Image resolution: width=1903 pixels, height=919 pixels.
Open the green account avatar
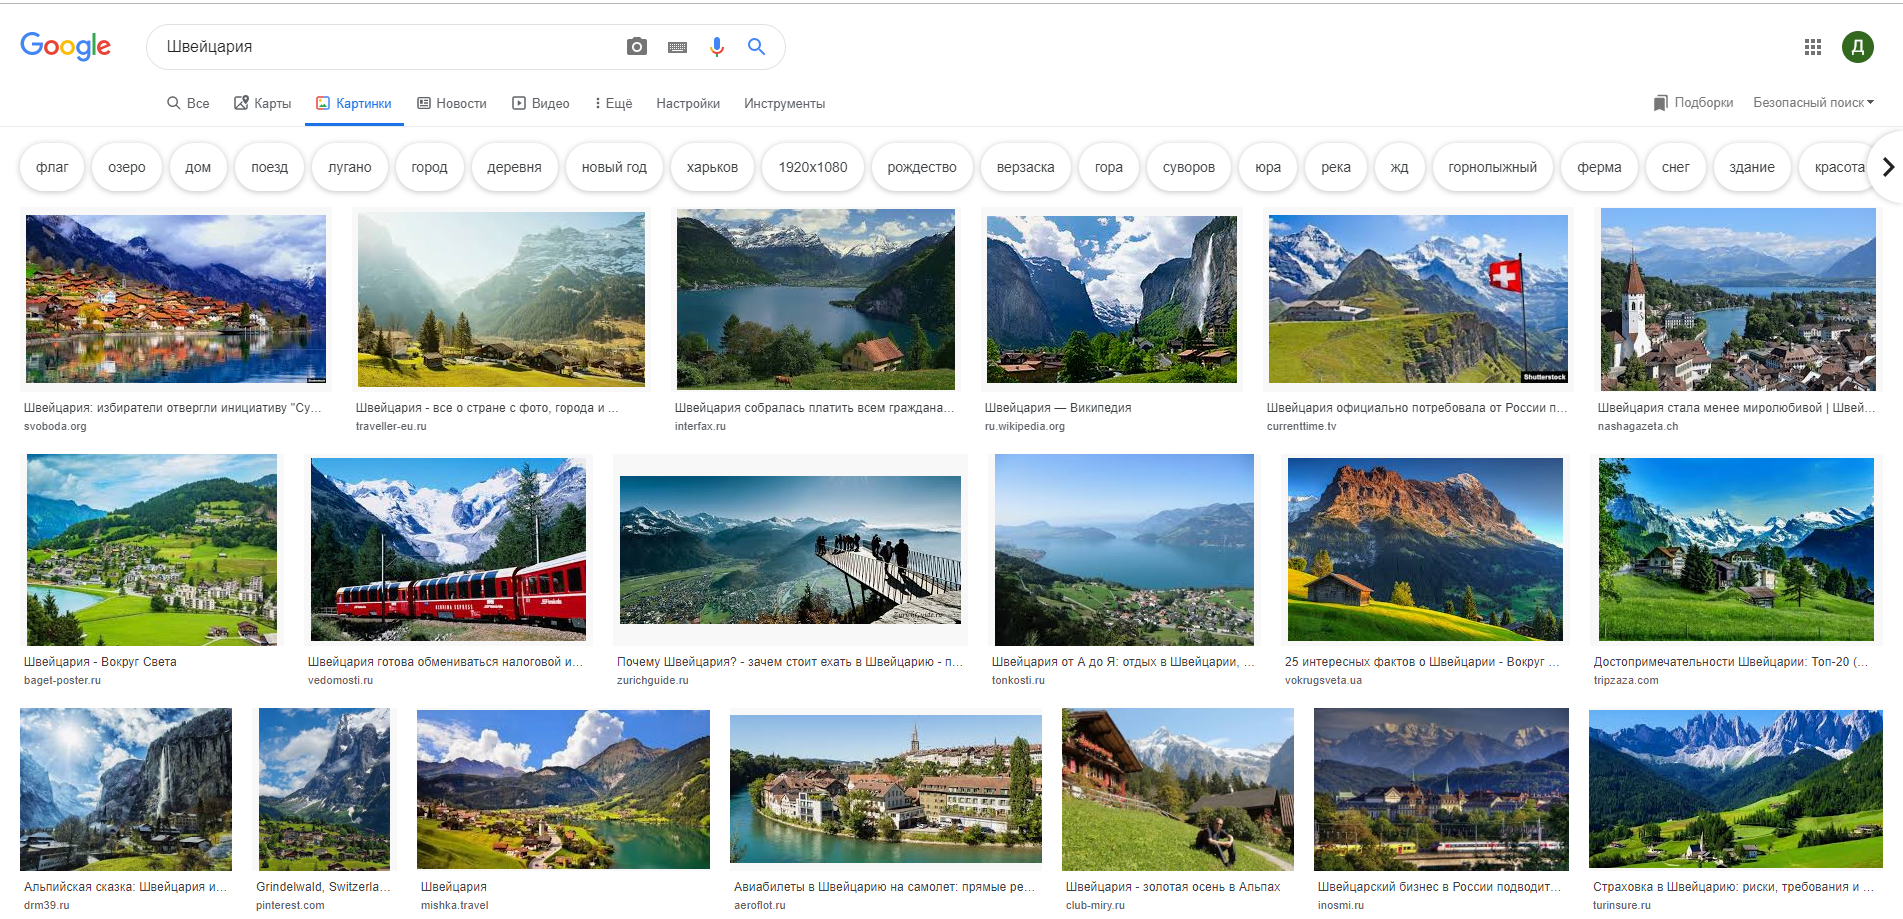[1857, 47]
